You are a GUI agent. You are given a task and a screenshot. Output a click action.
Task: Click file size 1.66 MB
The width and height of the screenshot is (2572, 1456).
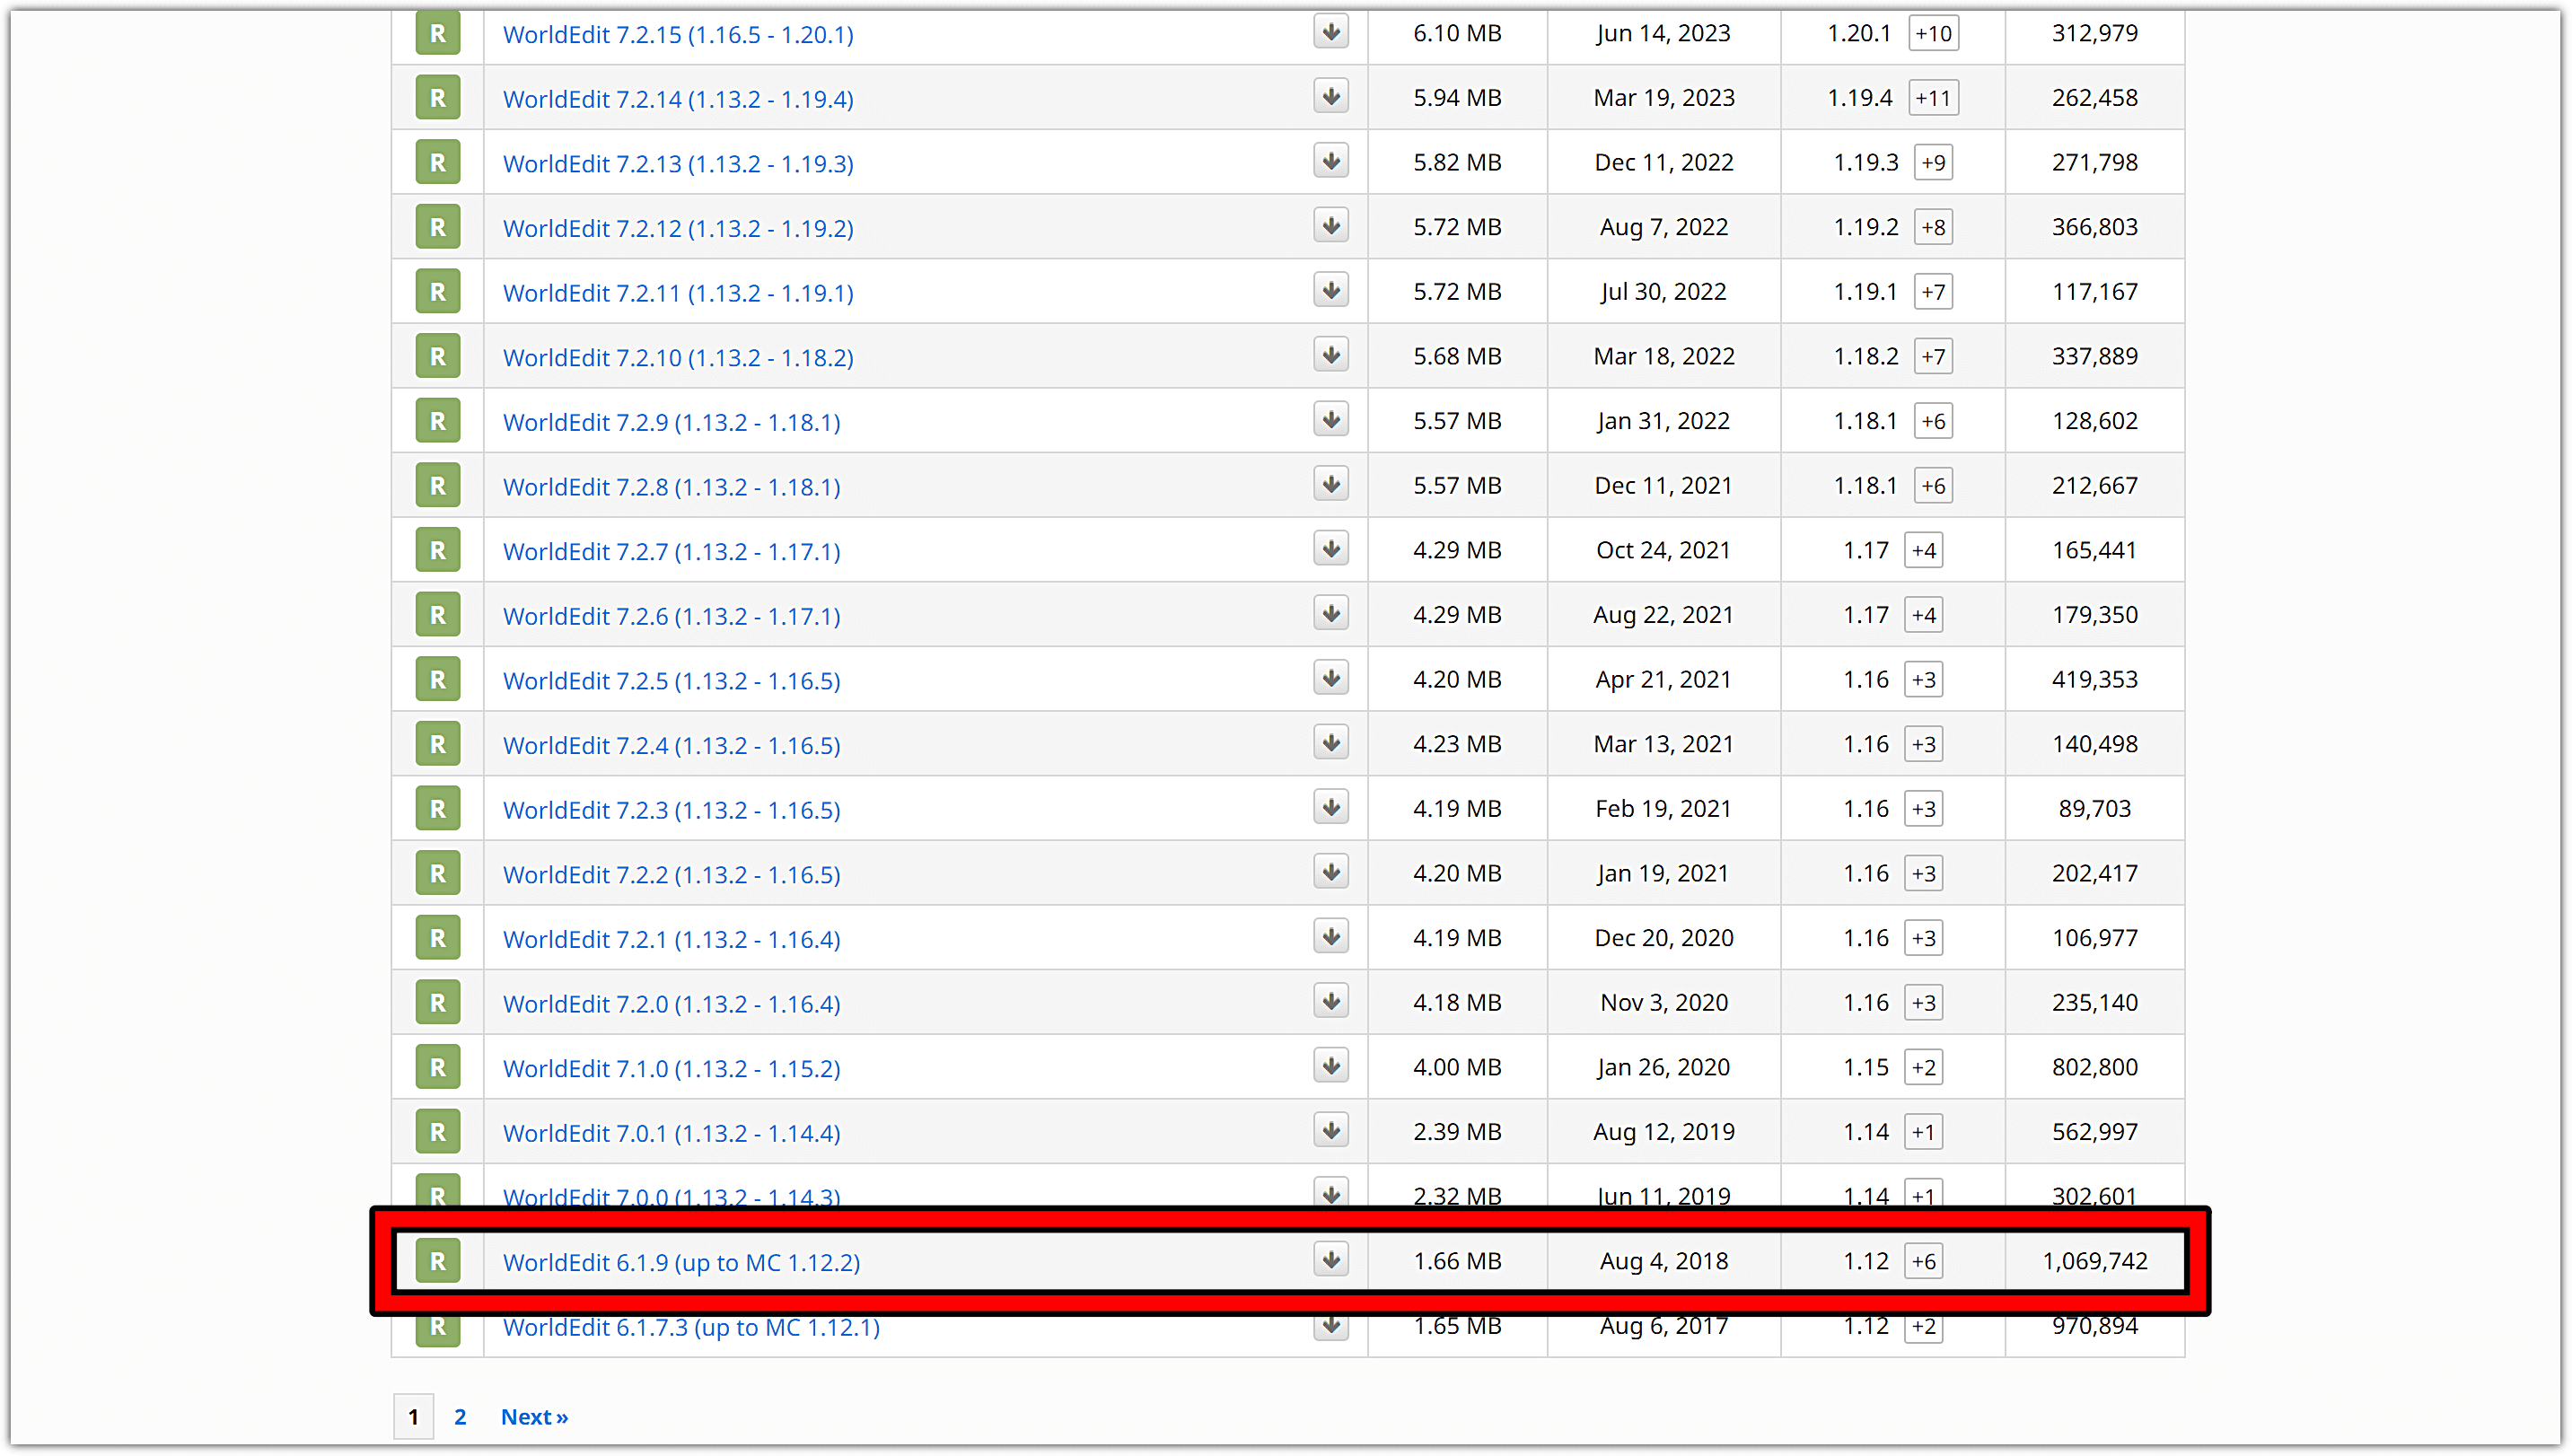pos(1457,1261)
